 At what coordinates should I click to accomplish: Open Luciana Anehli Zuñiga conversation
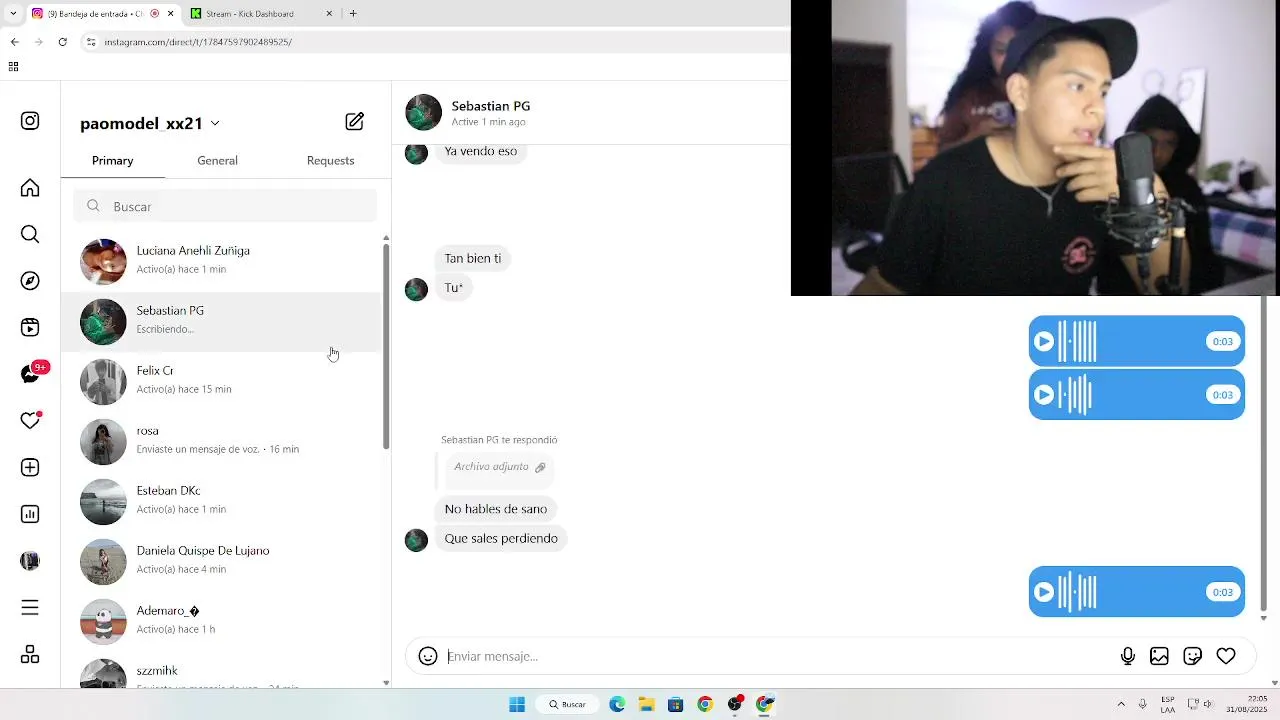click(220, 261)
